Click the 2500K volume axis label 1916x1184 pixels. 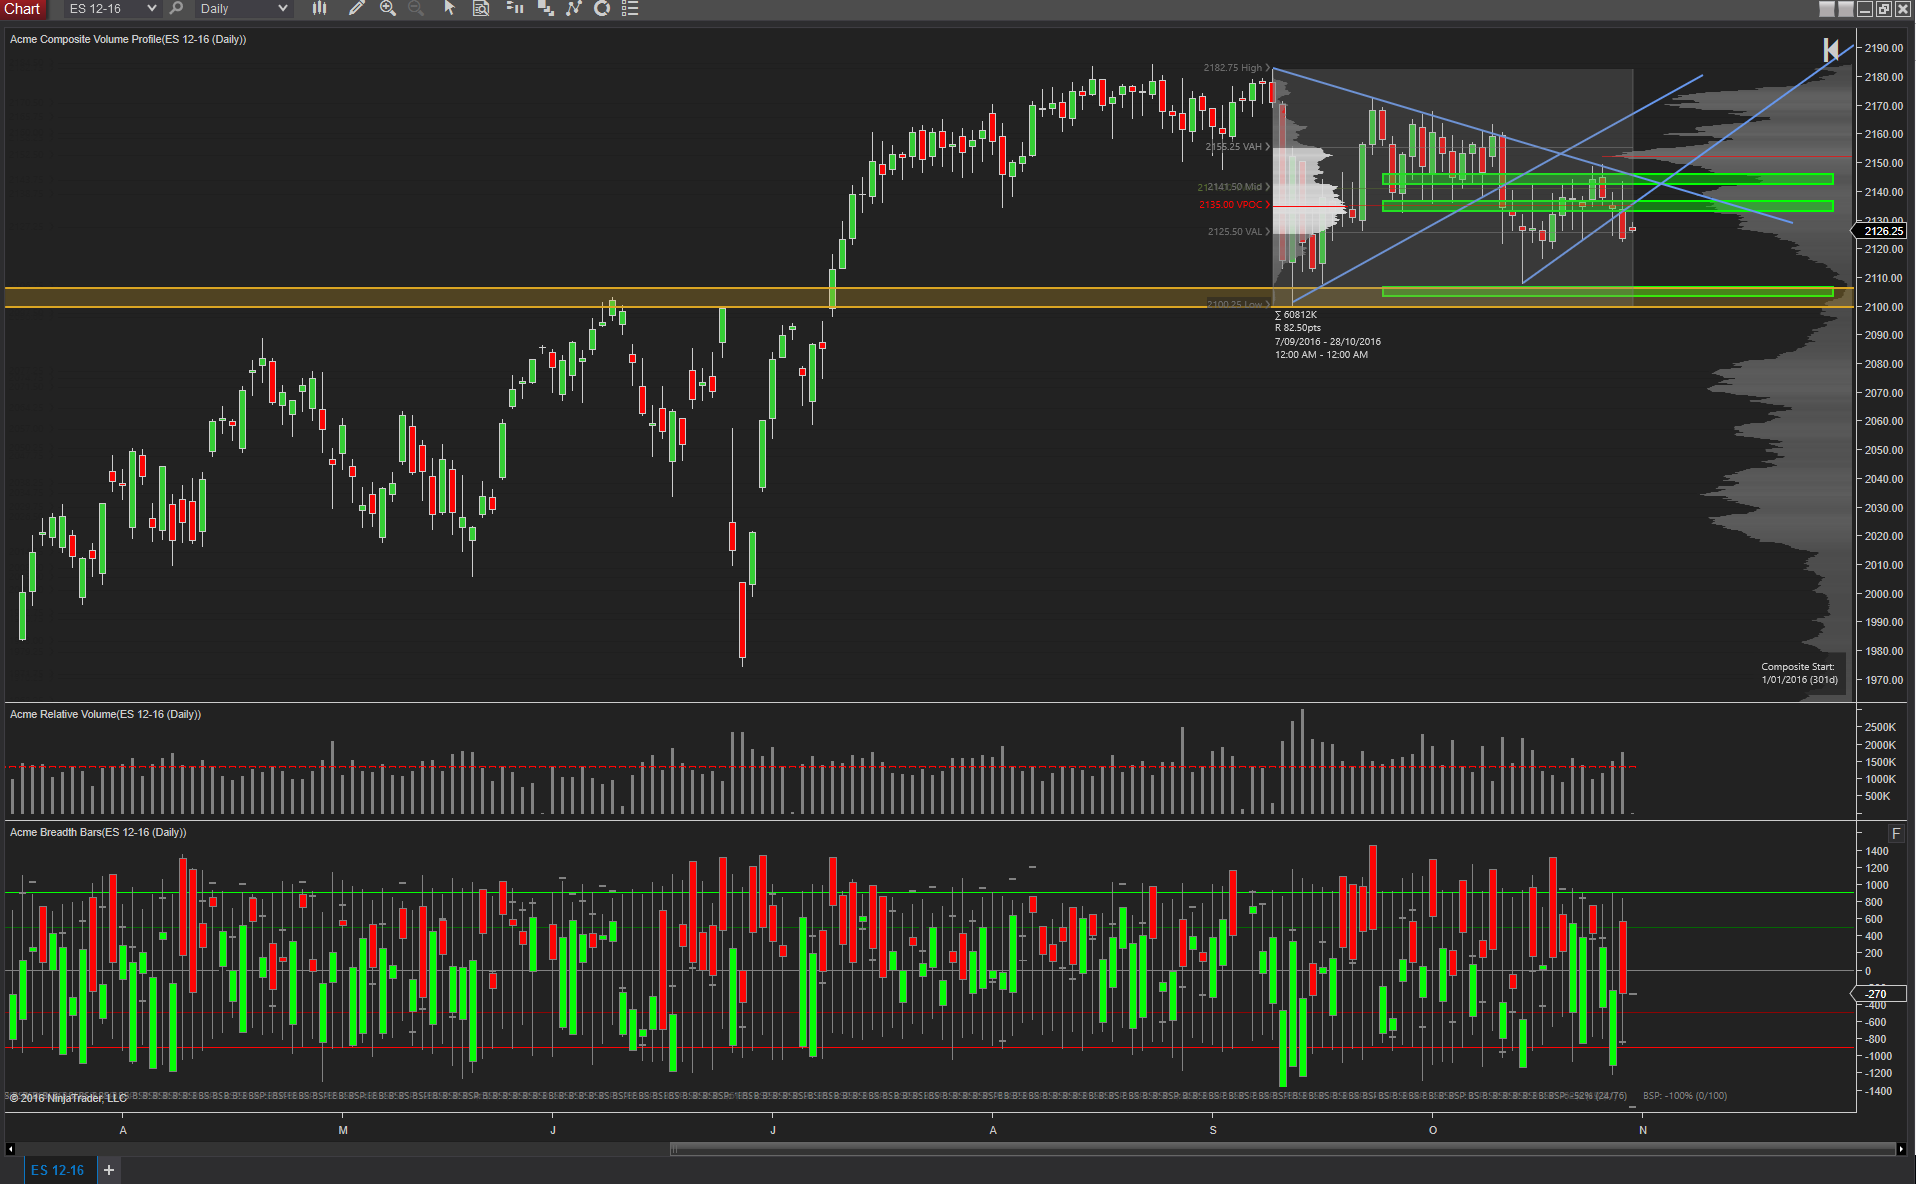point(1880,727)
